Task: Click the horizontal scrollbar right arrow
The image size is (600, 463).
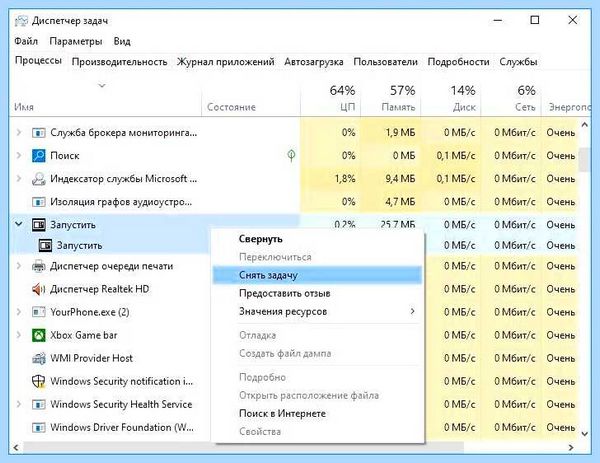Action: tap(571, 447)
